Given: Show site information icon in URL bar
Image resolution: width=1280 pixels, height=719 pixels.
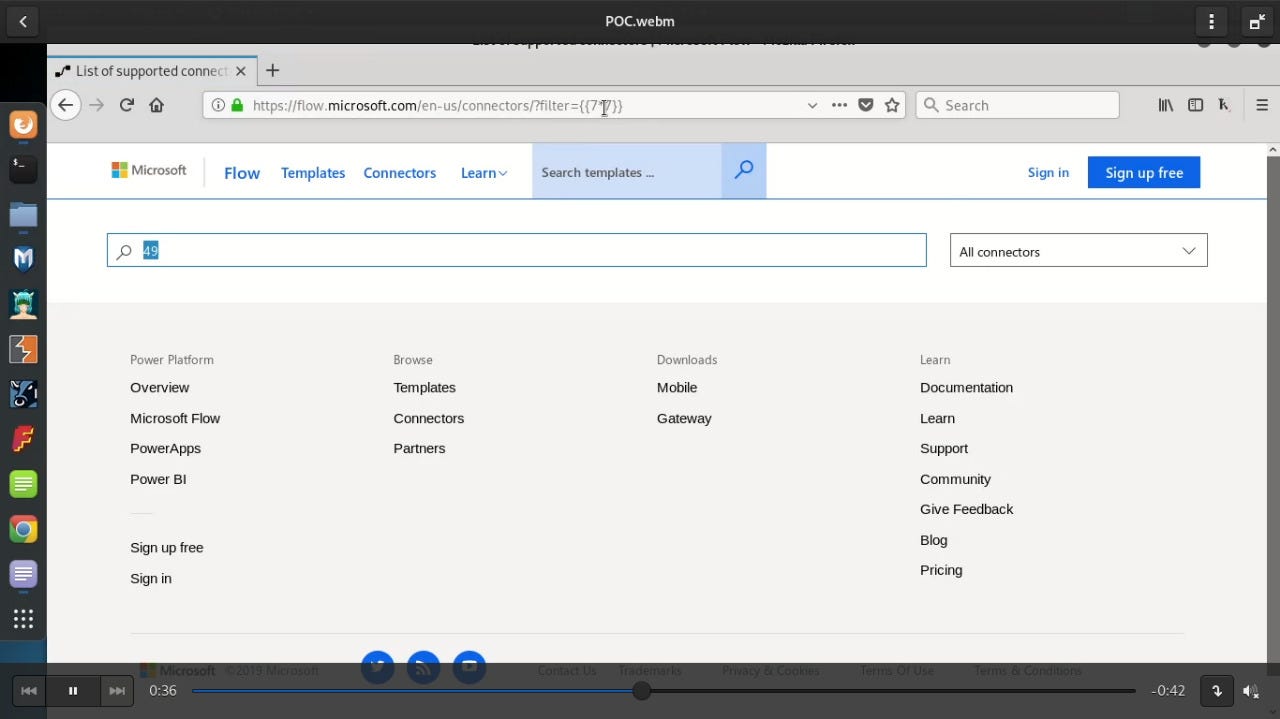Looking at the screenshot, I should [218, 105].
